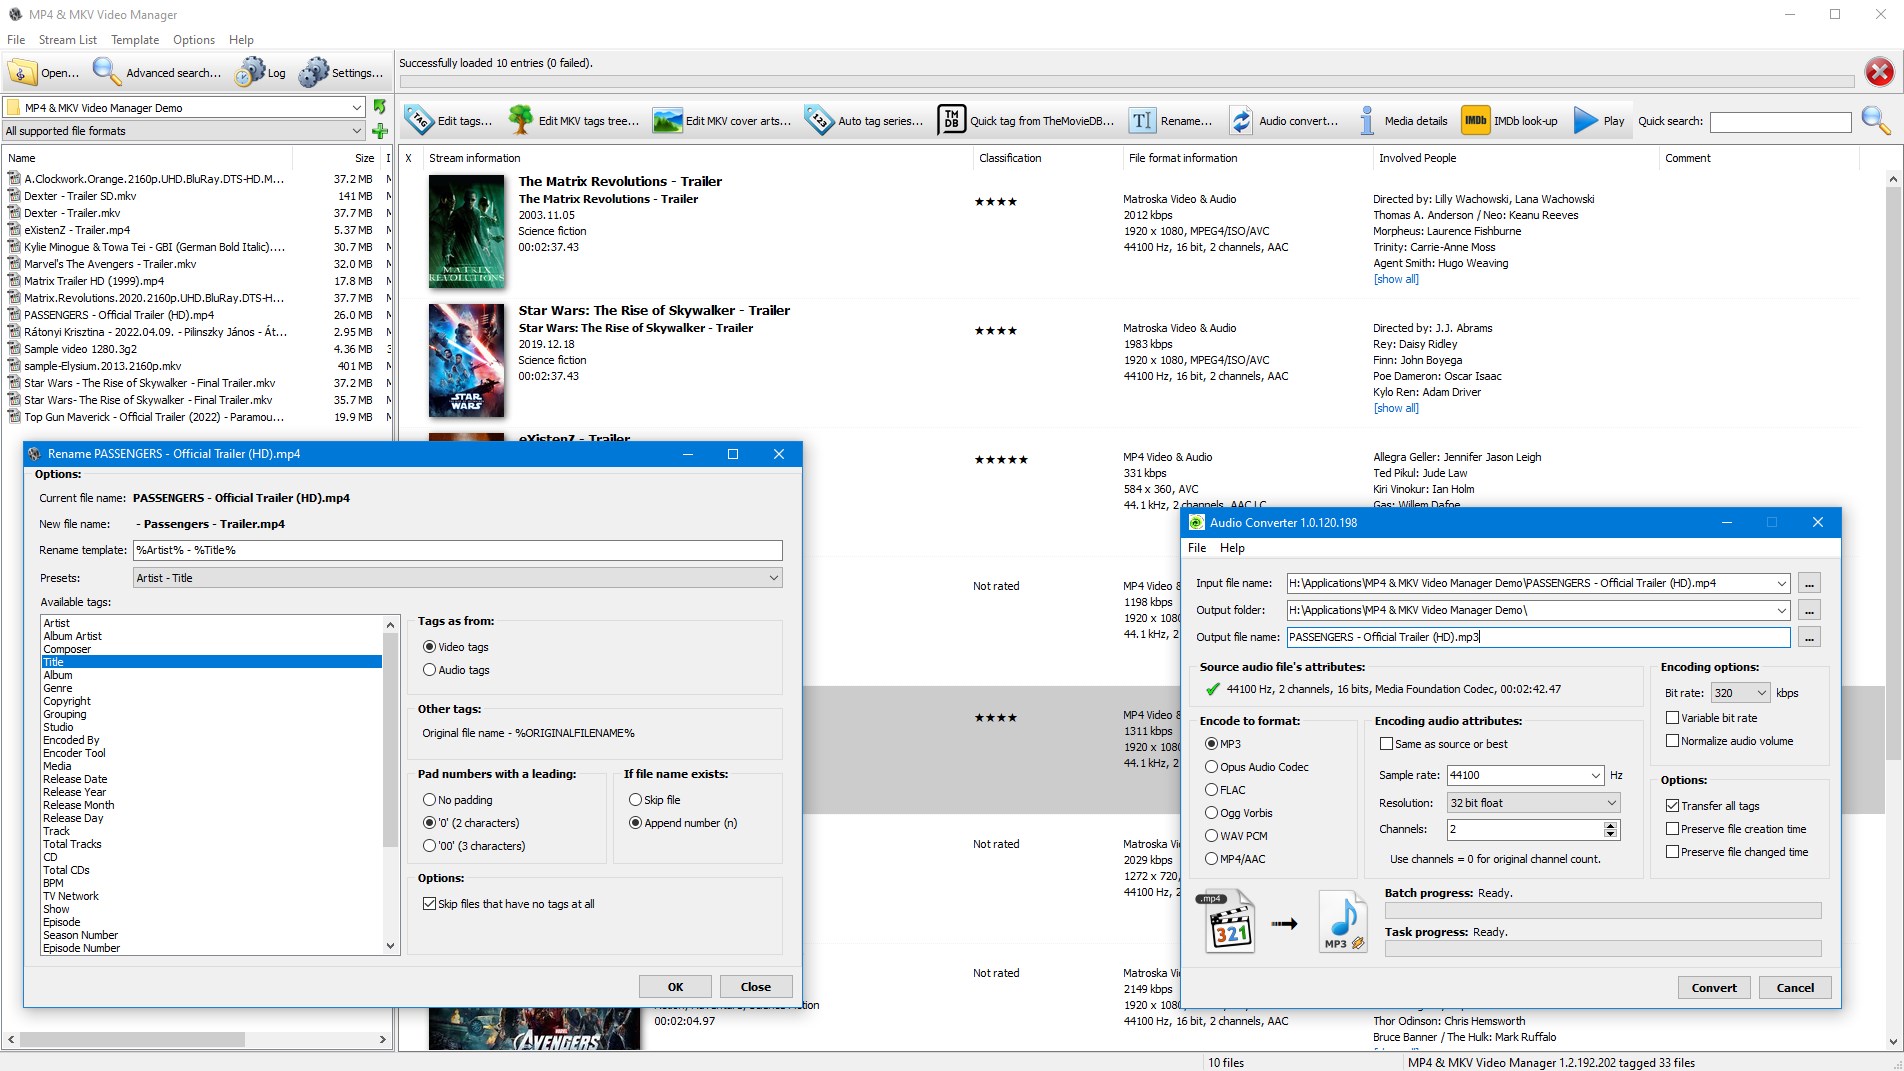Viewport: 1904px width, 1071px height.
Task: Click OK in Rename dialog
Action: coord(675,987)
